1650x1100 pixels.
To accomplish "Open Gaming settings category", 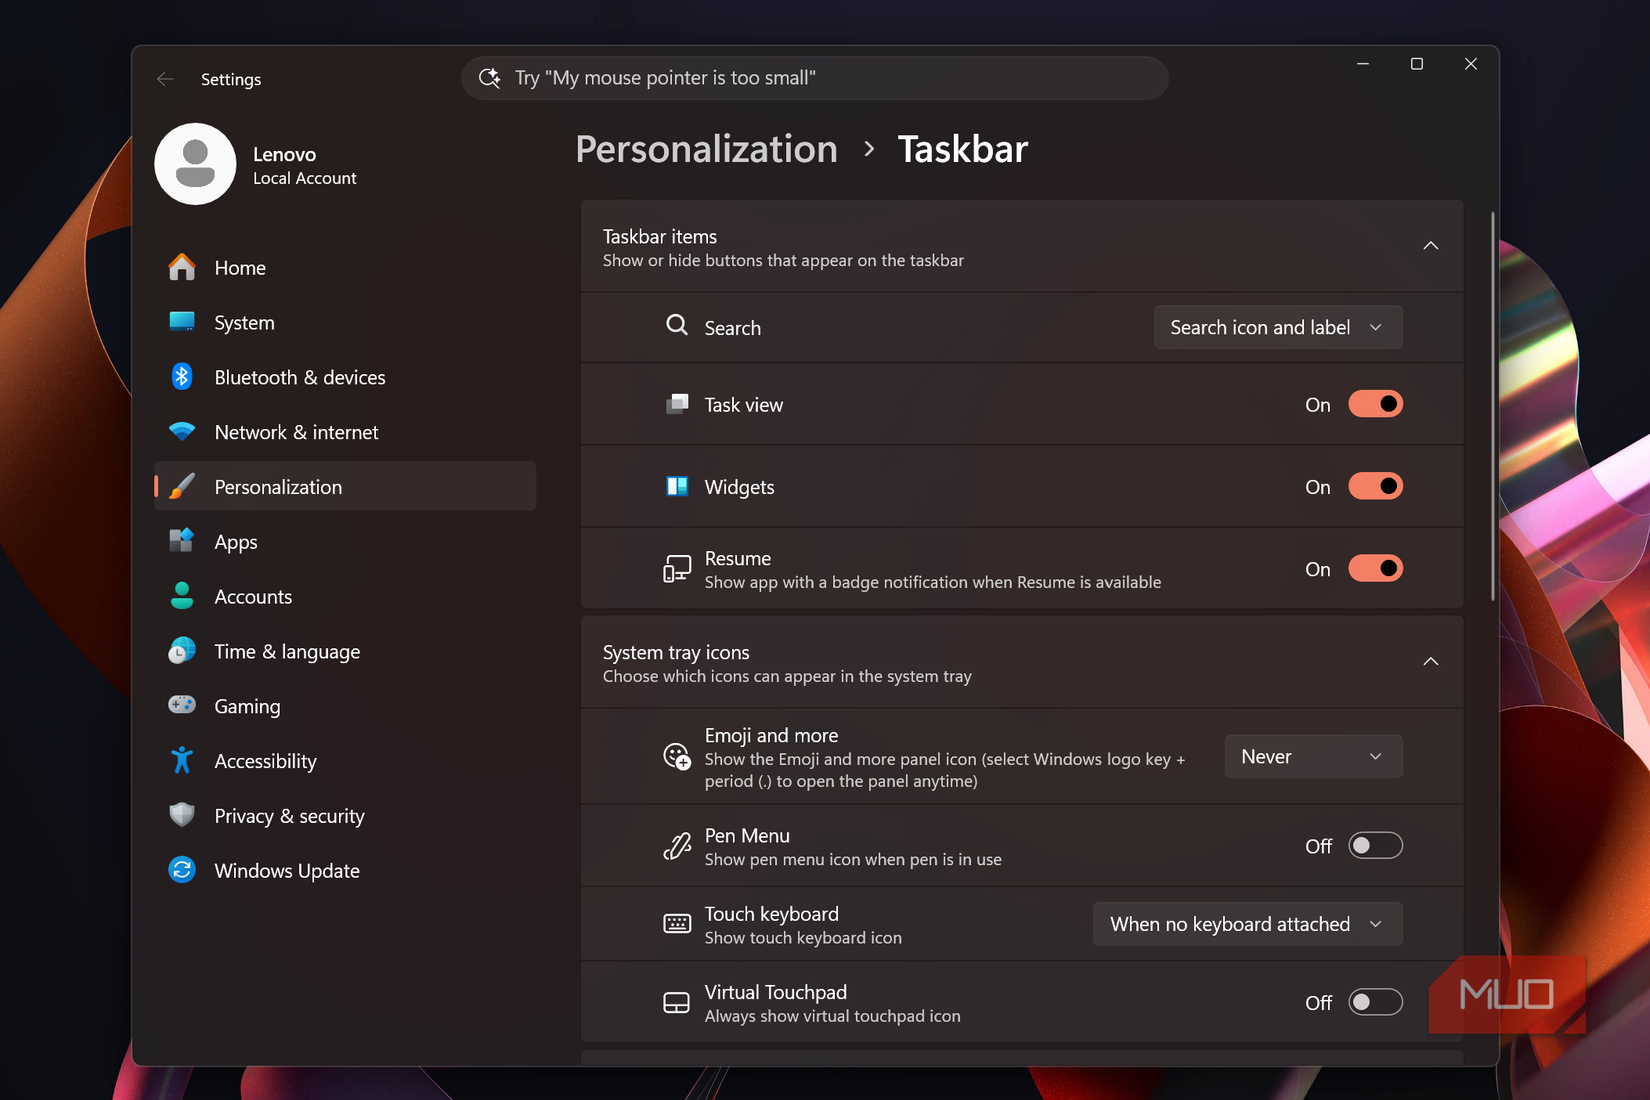I will click(x=345, y=706).
